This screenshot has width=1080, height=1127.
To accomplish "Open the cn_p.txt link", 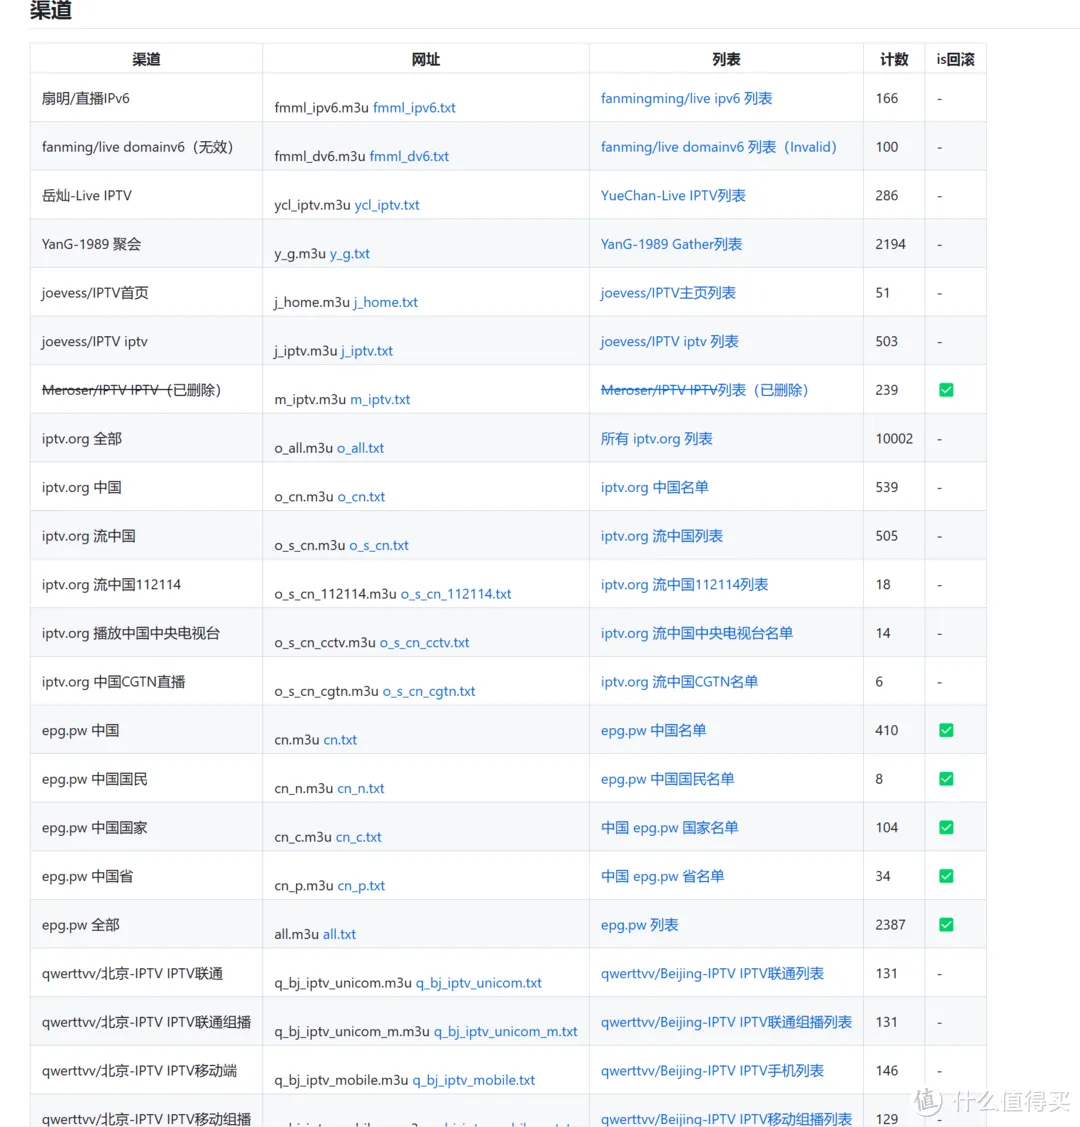I will (x=361, y=886).
